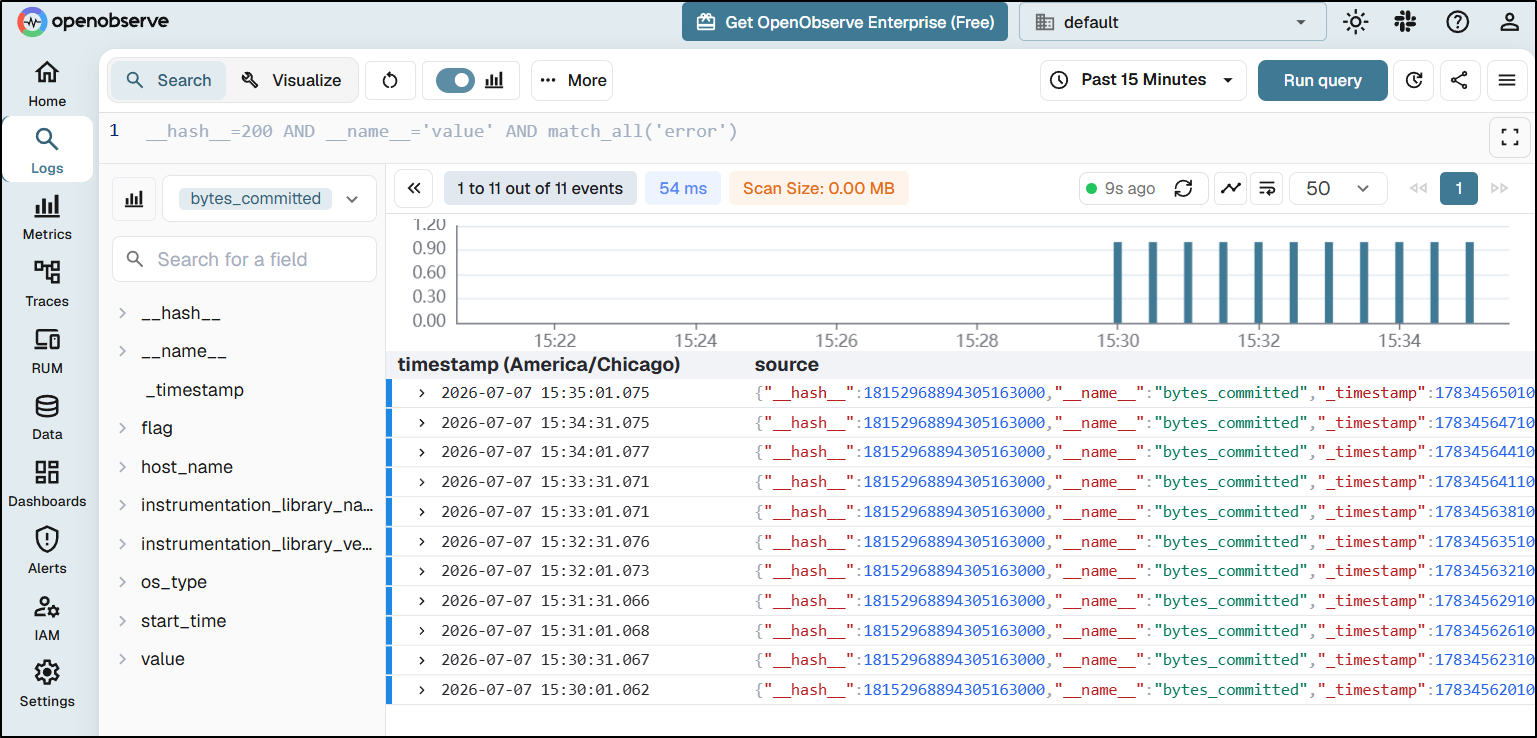Select instrumentation_library_ve... field
The width and height of the screenshot is (1537, 738).
tap(257, 544)
